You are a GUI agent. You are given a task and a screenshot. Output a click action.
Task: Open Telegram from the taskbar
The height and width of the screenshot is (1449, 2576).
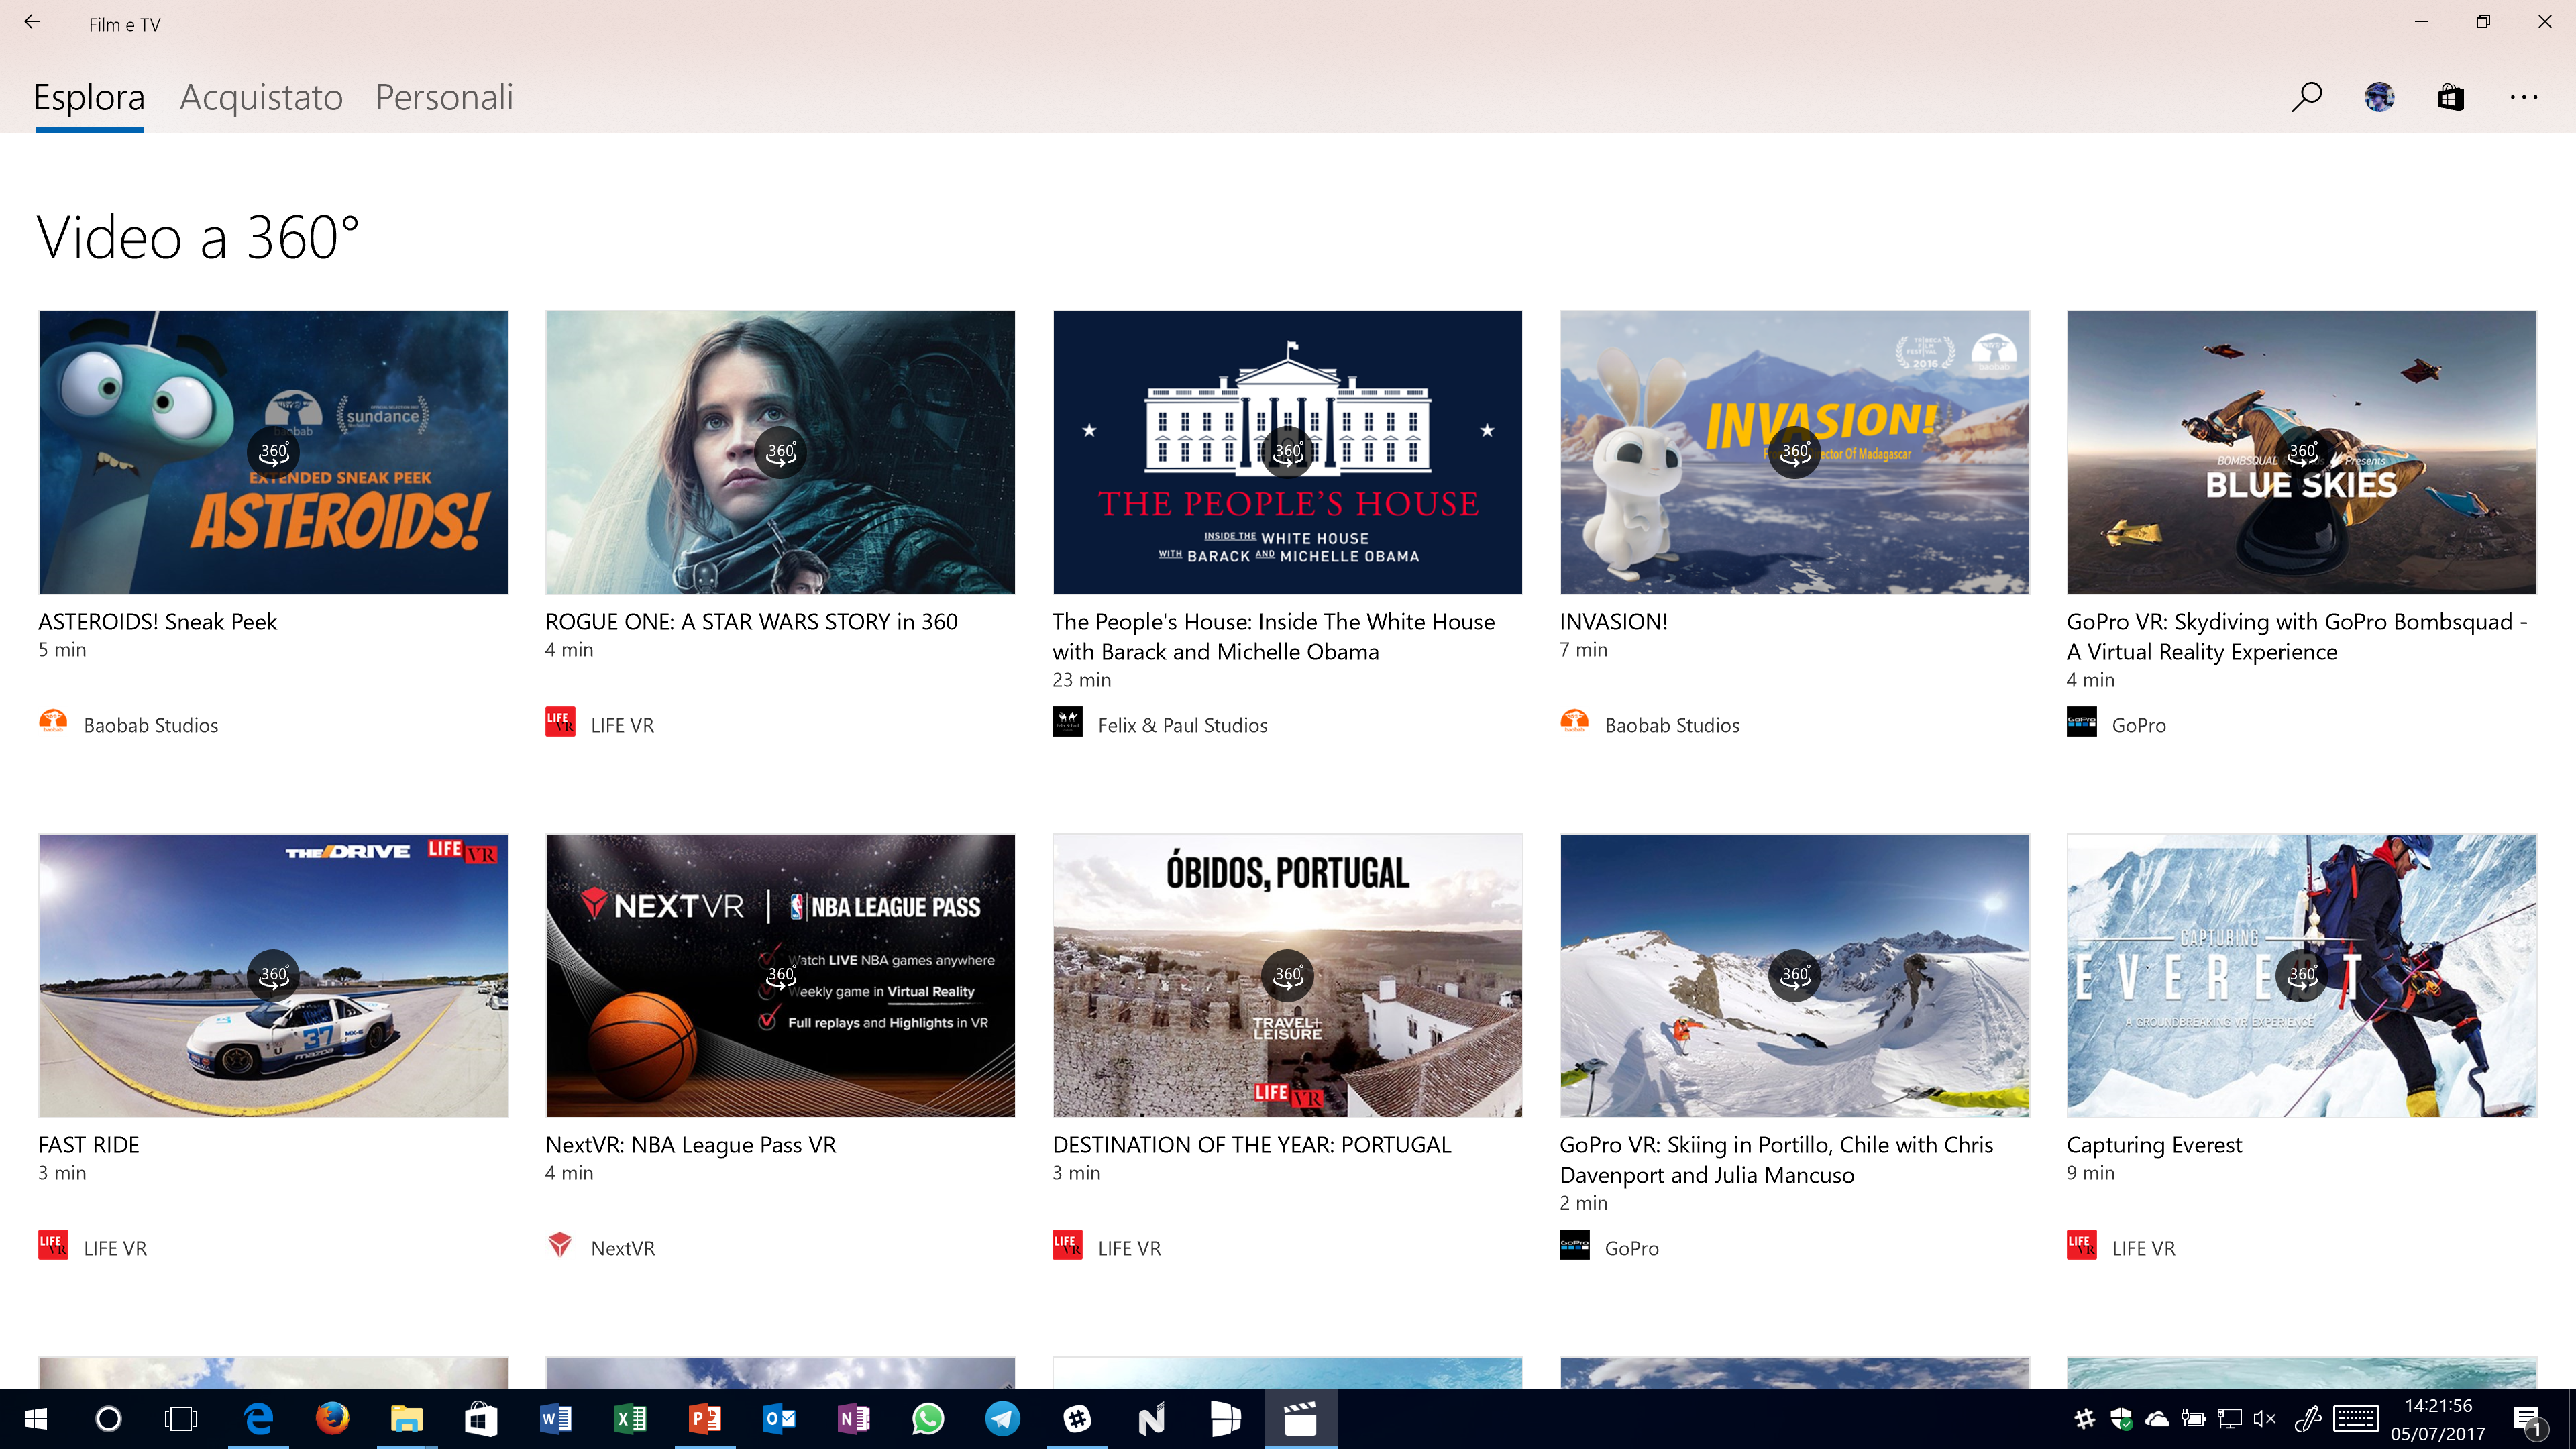point(1002,1418)
